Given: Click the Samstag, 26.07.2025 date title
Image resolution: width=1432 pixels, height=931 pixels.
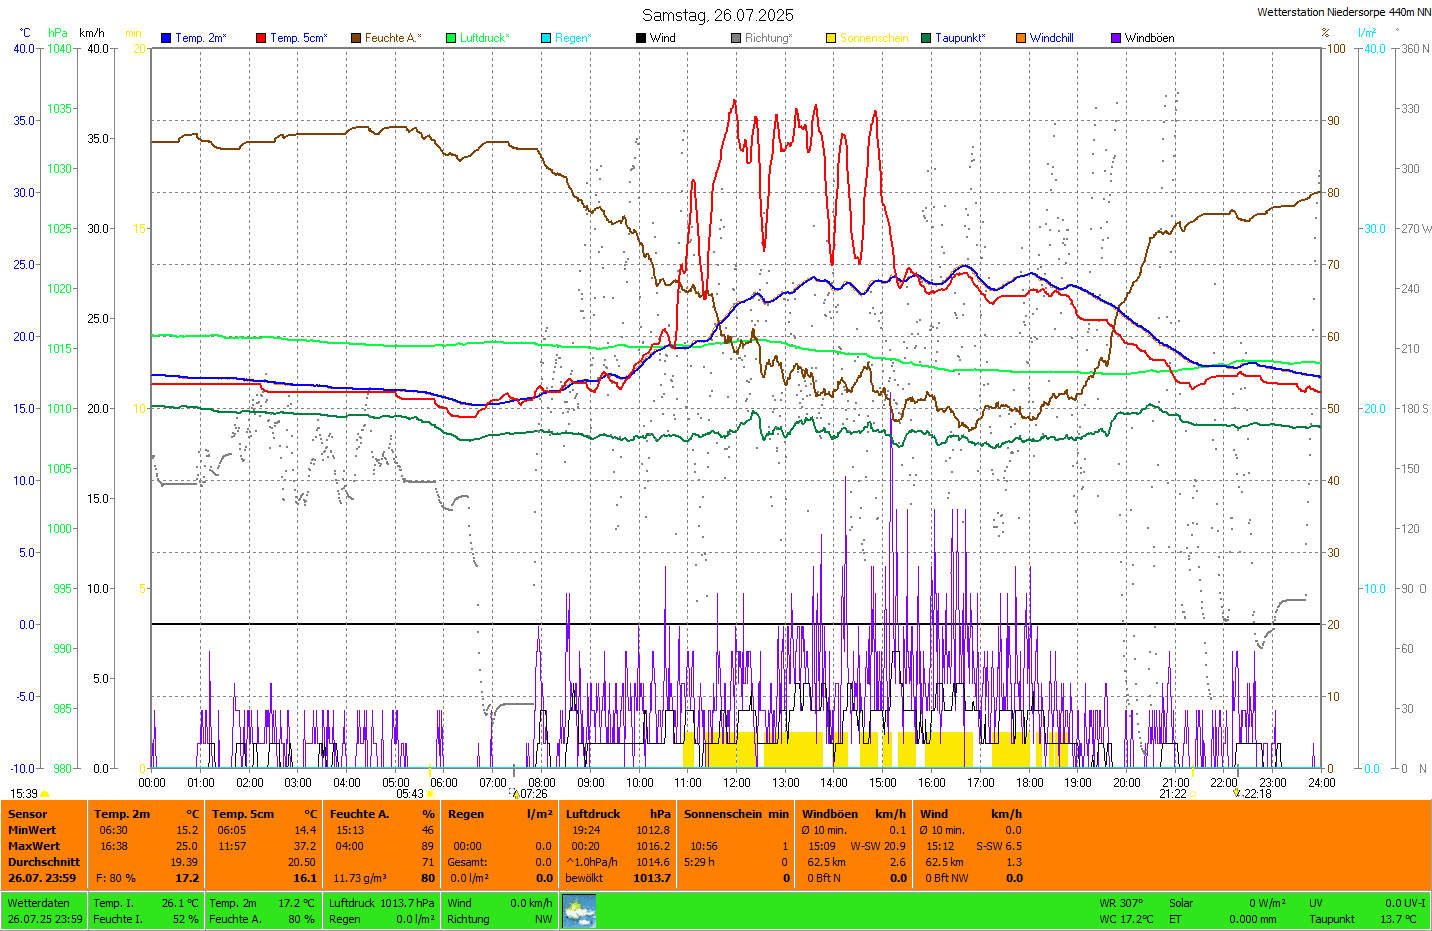Looking at the screenshot, I should click(717, 15).
